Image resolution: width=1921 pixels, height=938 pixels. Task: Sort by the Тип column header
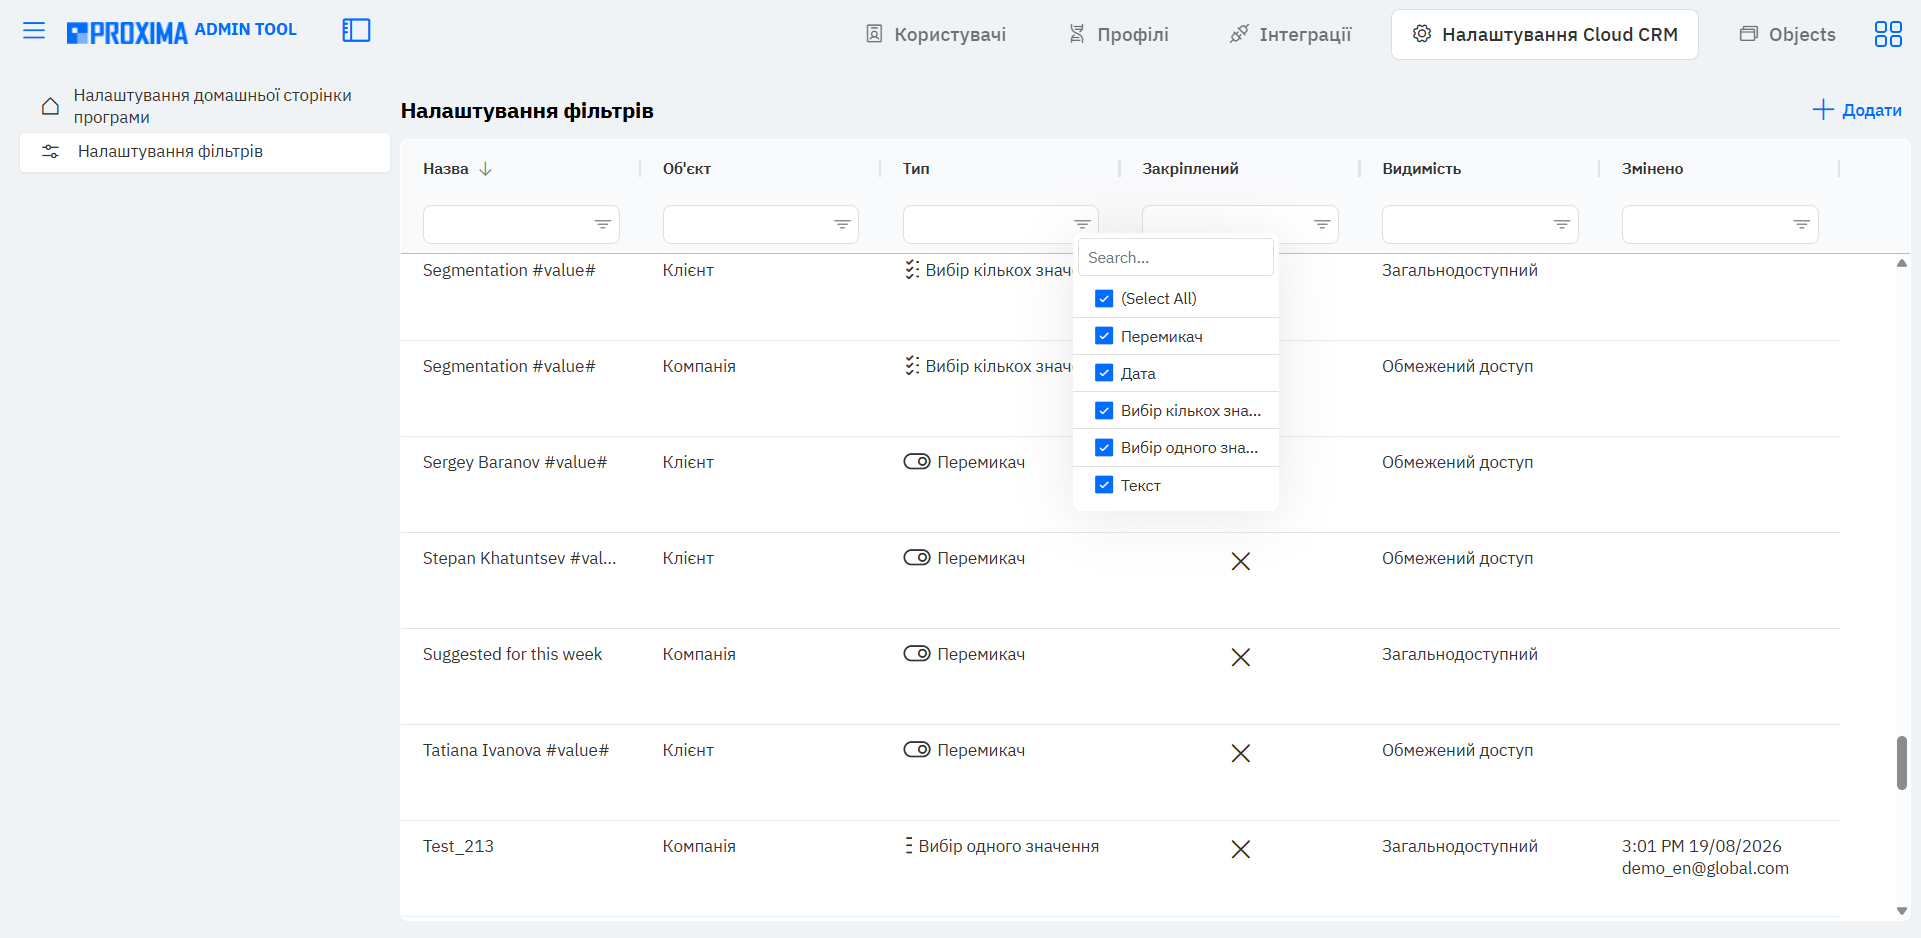pyautogui.click(x=916, y=169)
